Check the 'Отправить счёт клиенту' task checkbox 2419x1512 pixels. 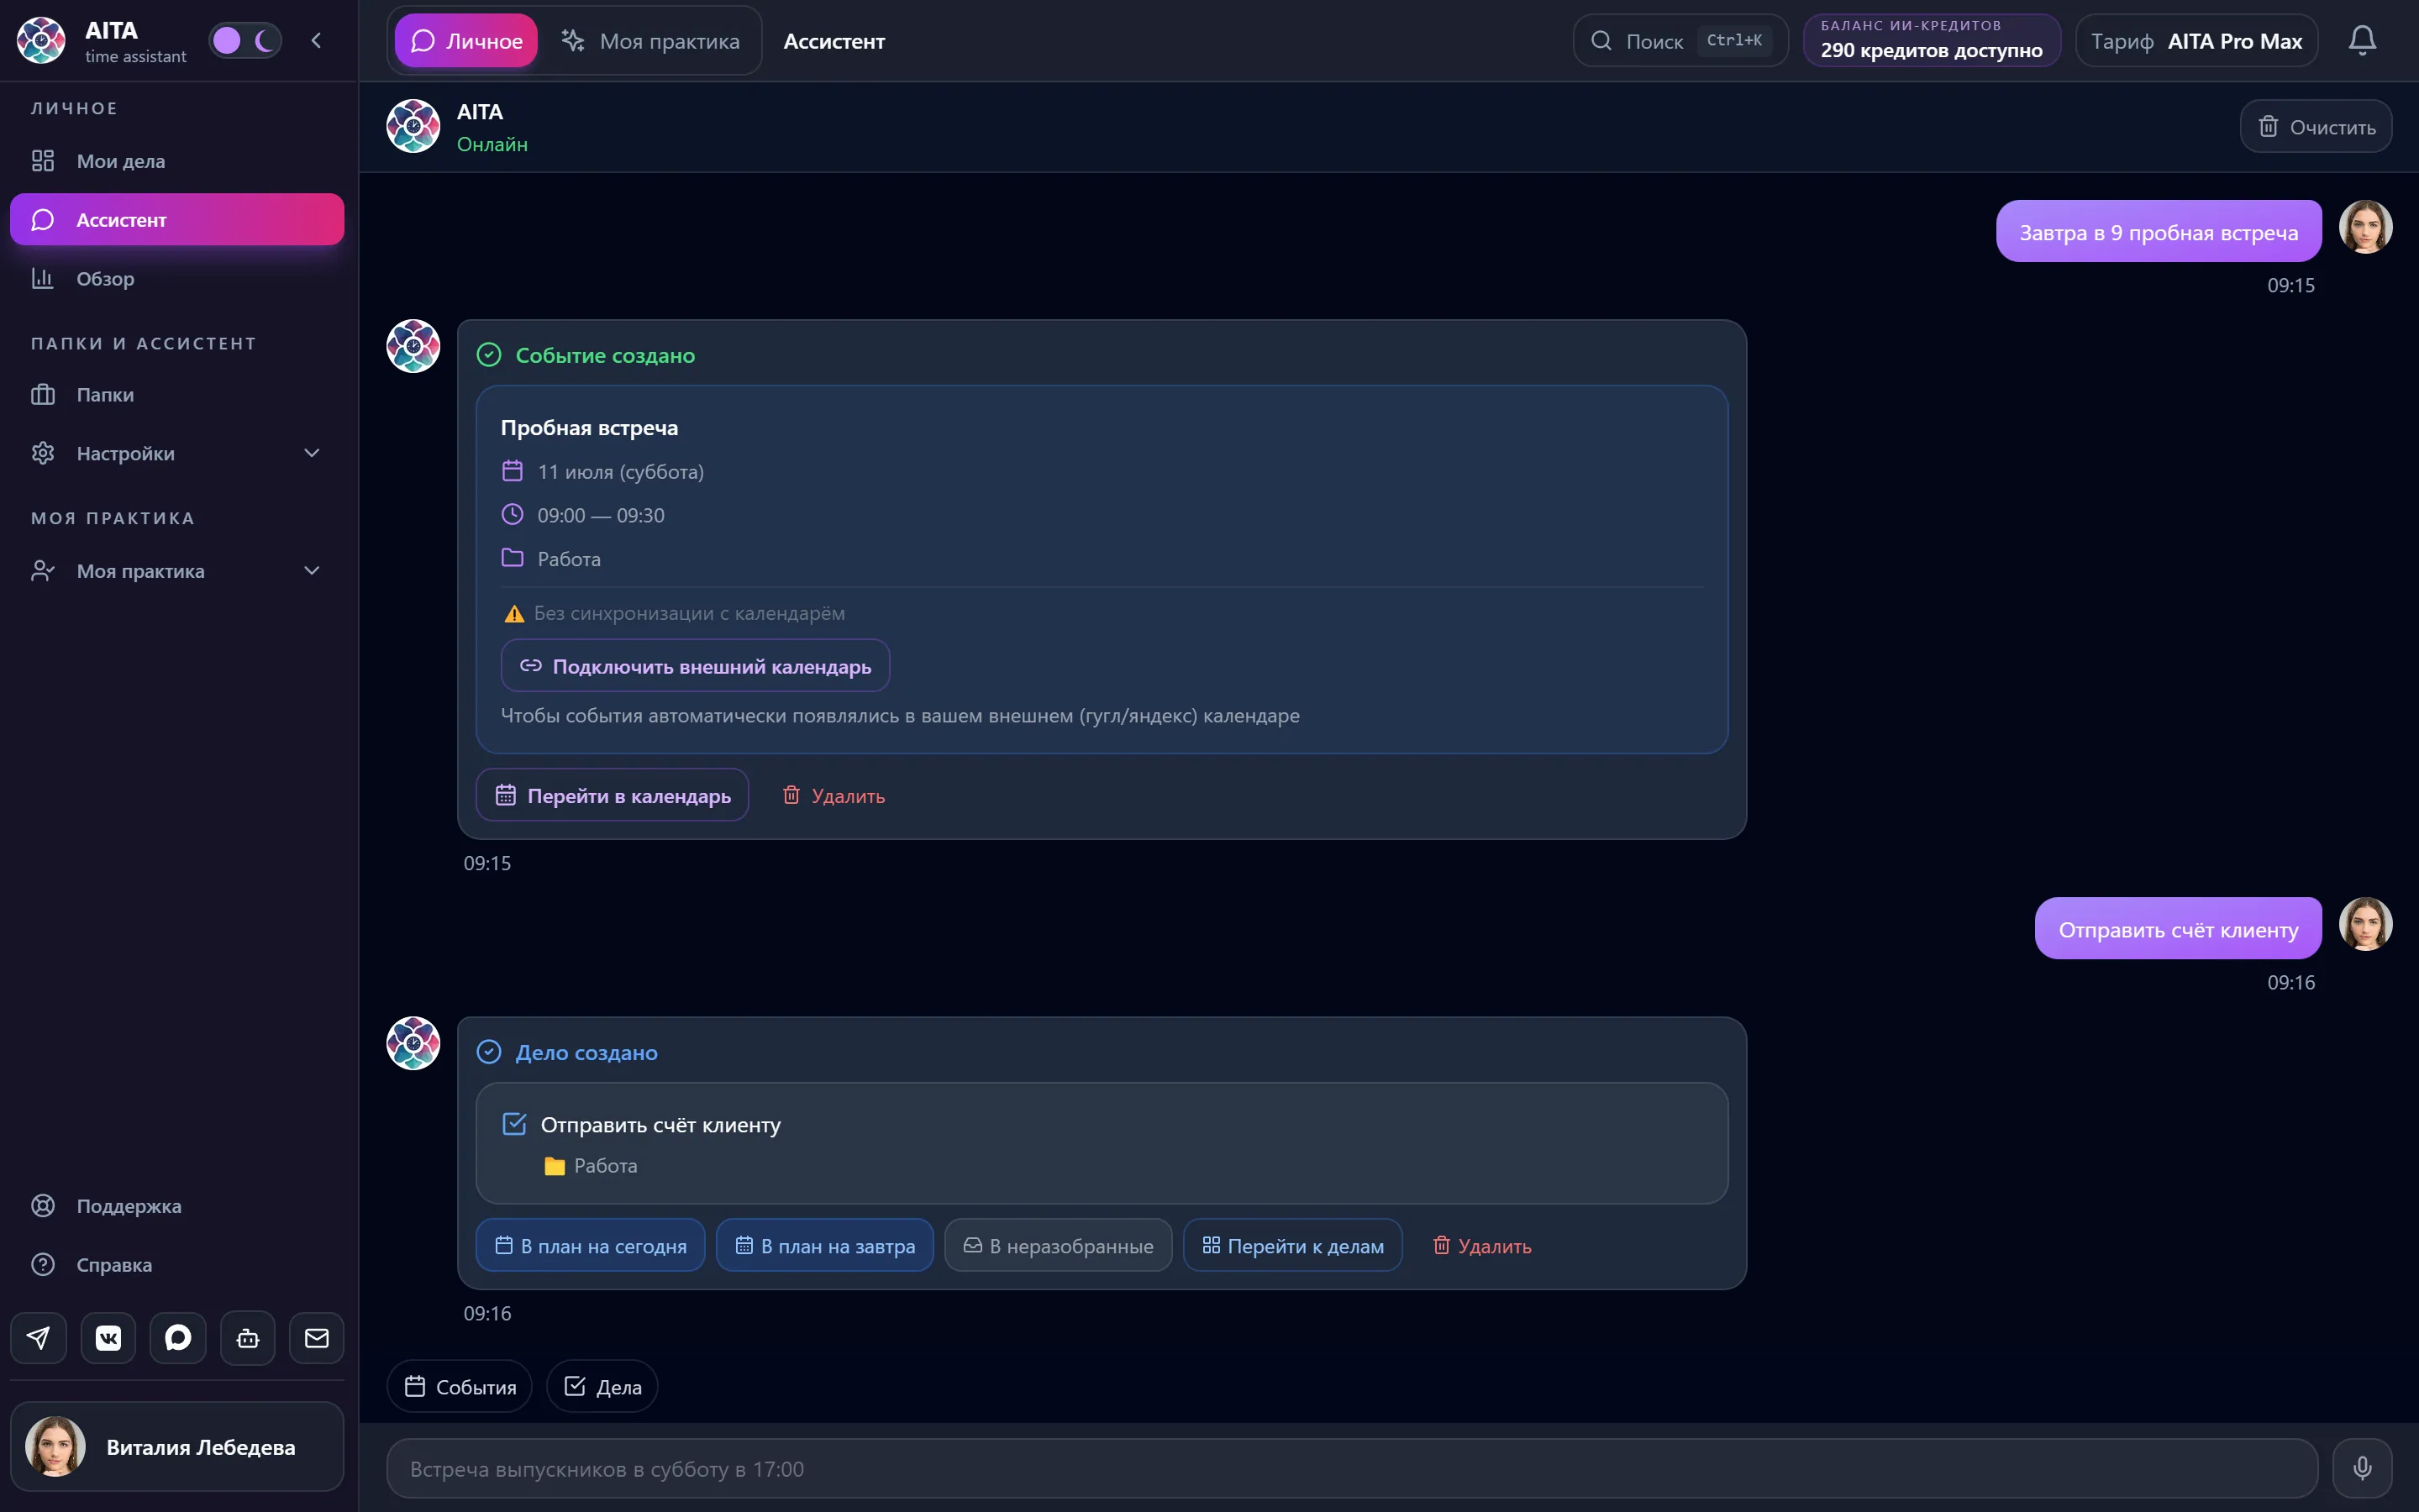click(x=514, y=1124)
